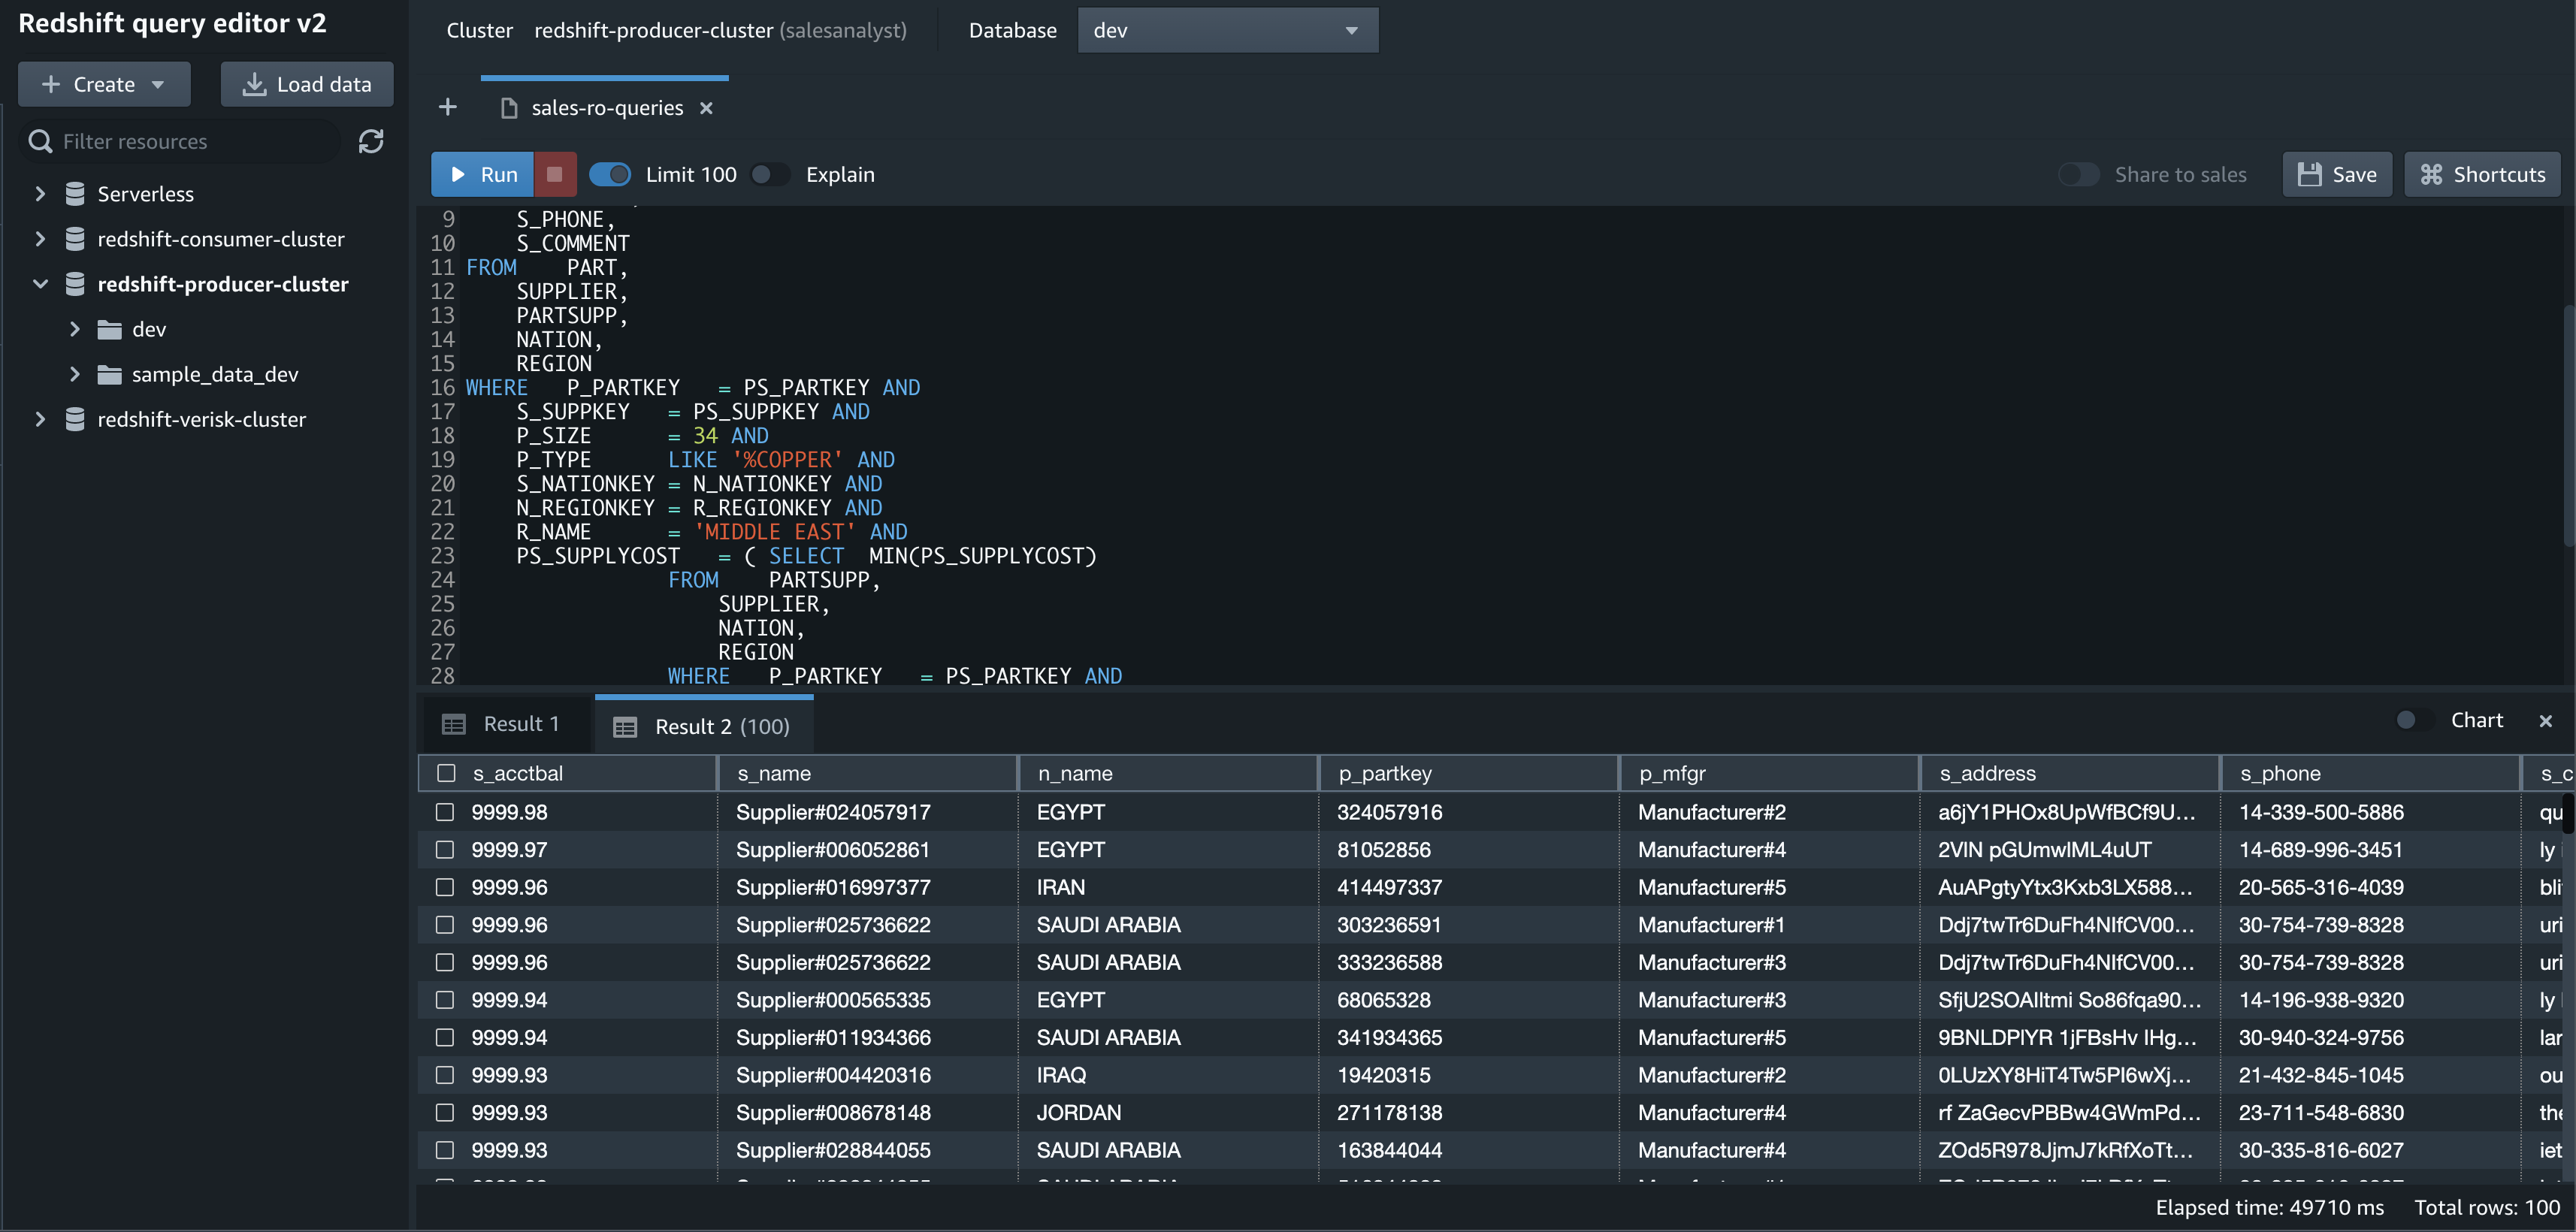
Task: Click the Shortcuts button
Action: [x=2481, y=174]
